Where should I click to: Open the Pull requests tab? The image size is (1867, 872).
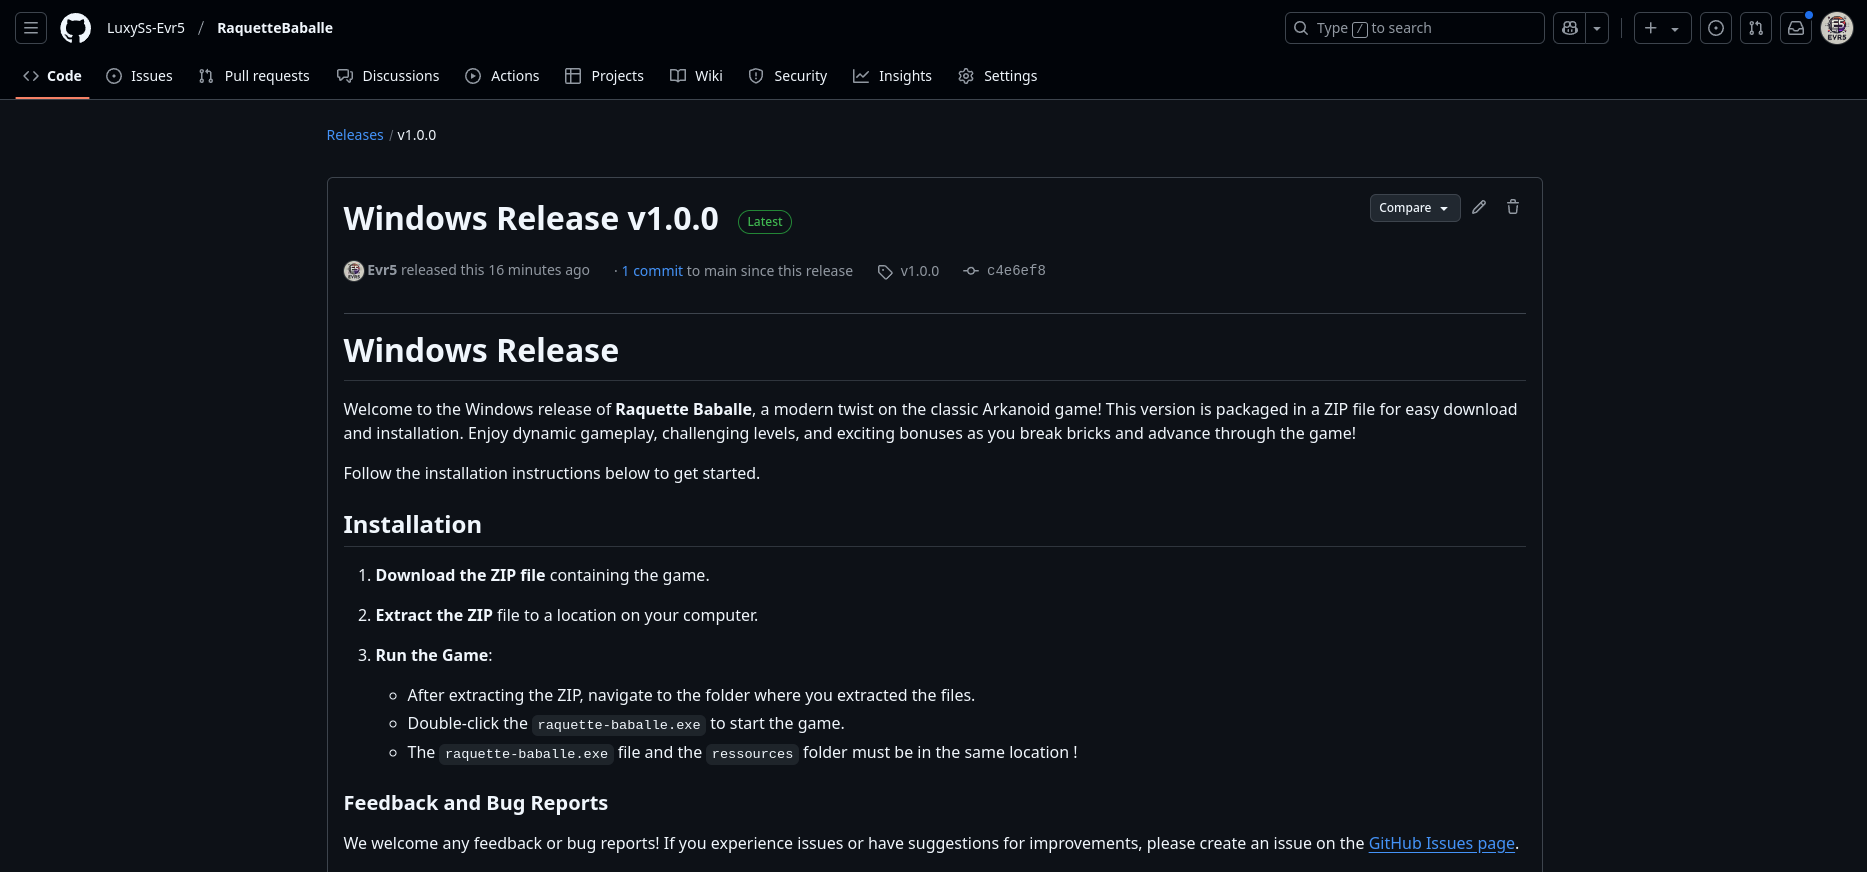[254, 76]
